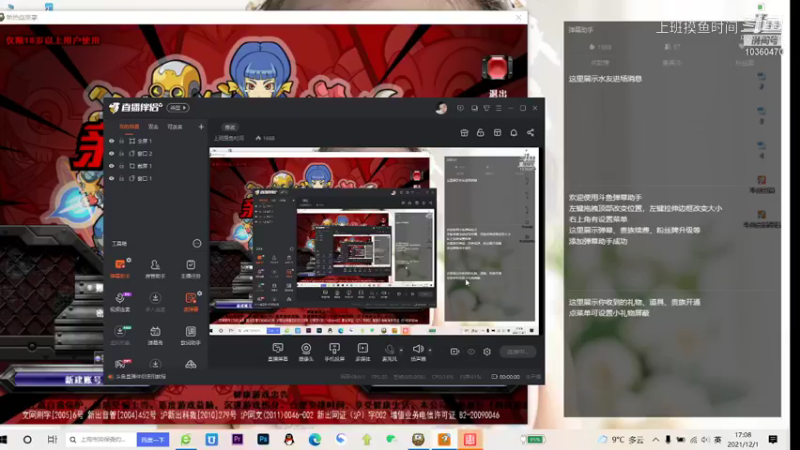Viewport: 800px width, 450px height.
Task: Open the 主播任务 checklist tool icon
Action: point(190,268)
